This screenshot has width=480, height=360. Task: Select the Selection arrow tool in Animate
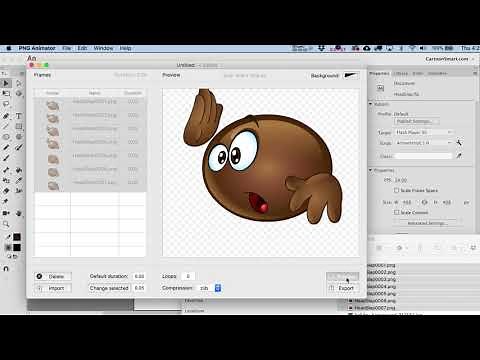[x=6, y=83]
